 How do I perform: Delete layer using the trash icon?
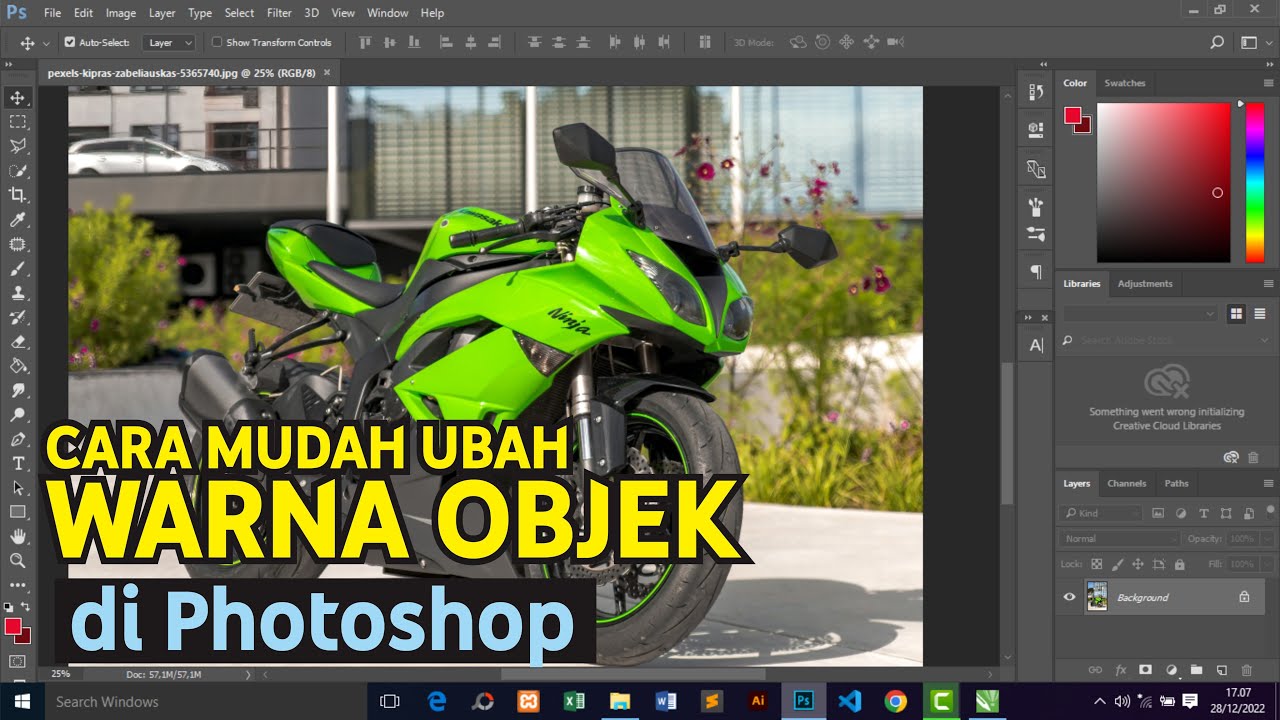click(x=1247, y=670)
